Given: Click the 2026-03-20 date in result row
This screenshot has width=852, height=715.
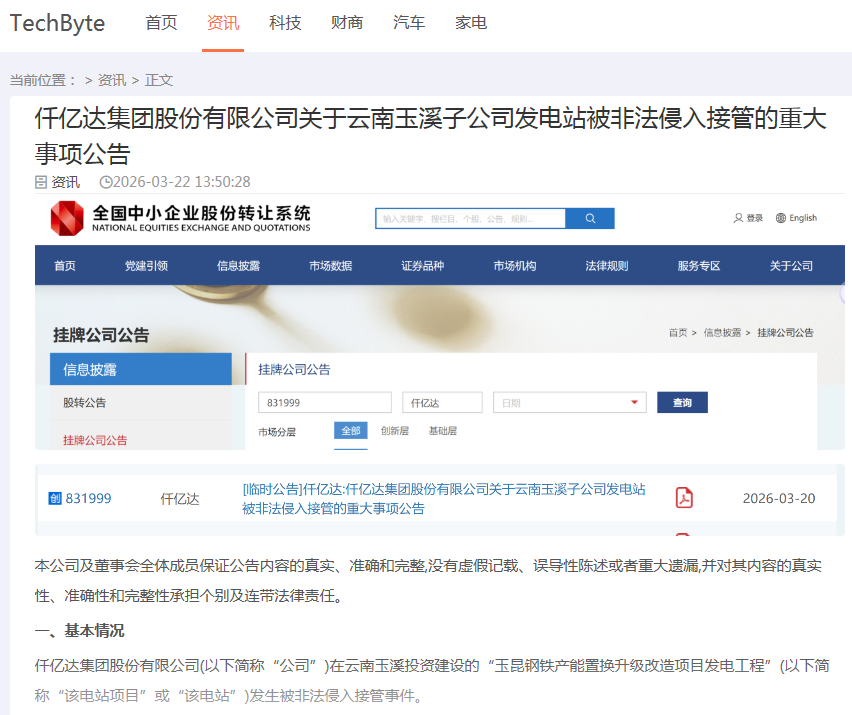Looking at the screenshot, I should [779, 498].
